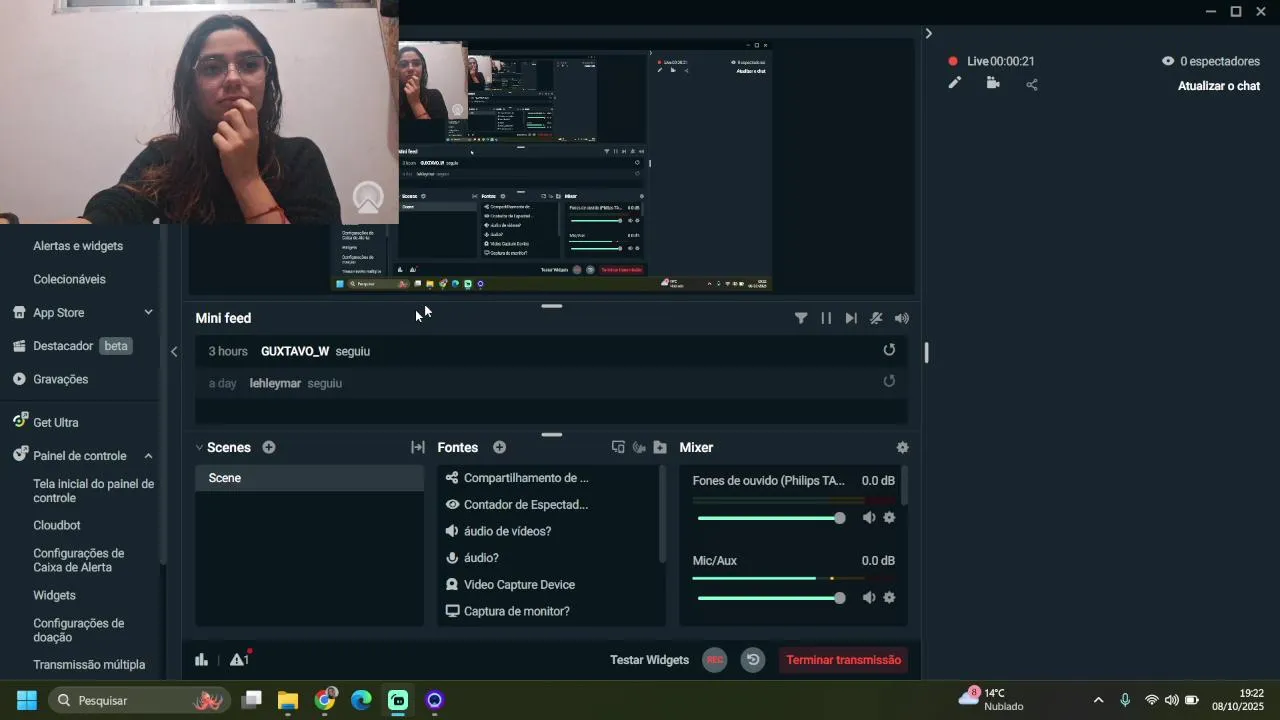Edit stream info with the pencil icon
1280x720 pixels.
954,83
